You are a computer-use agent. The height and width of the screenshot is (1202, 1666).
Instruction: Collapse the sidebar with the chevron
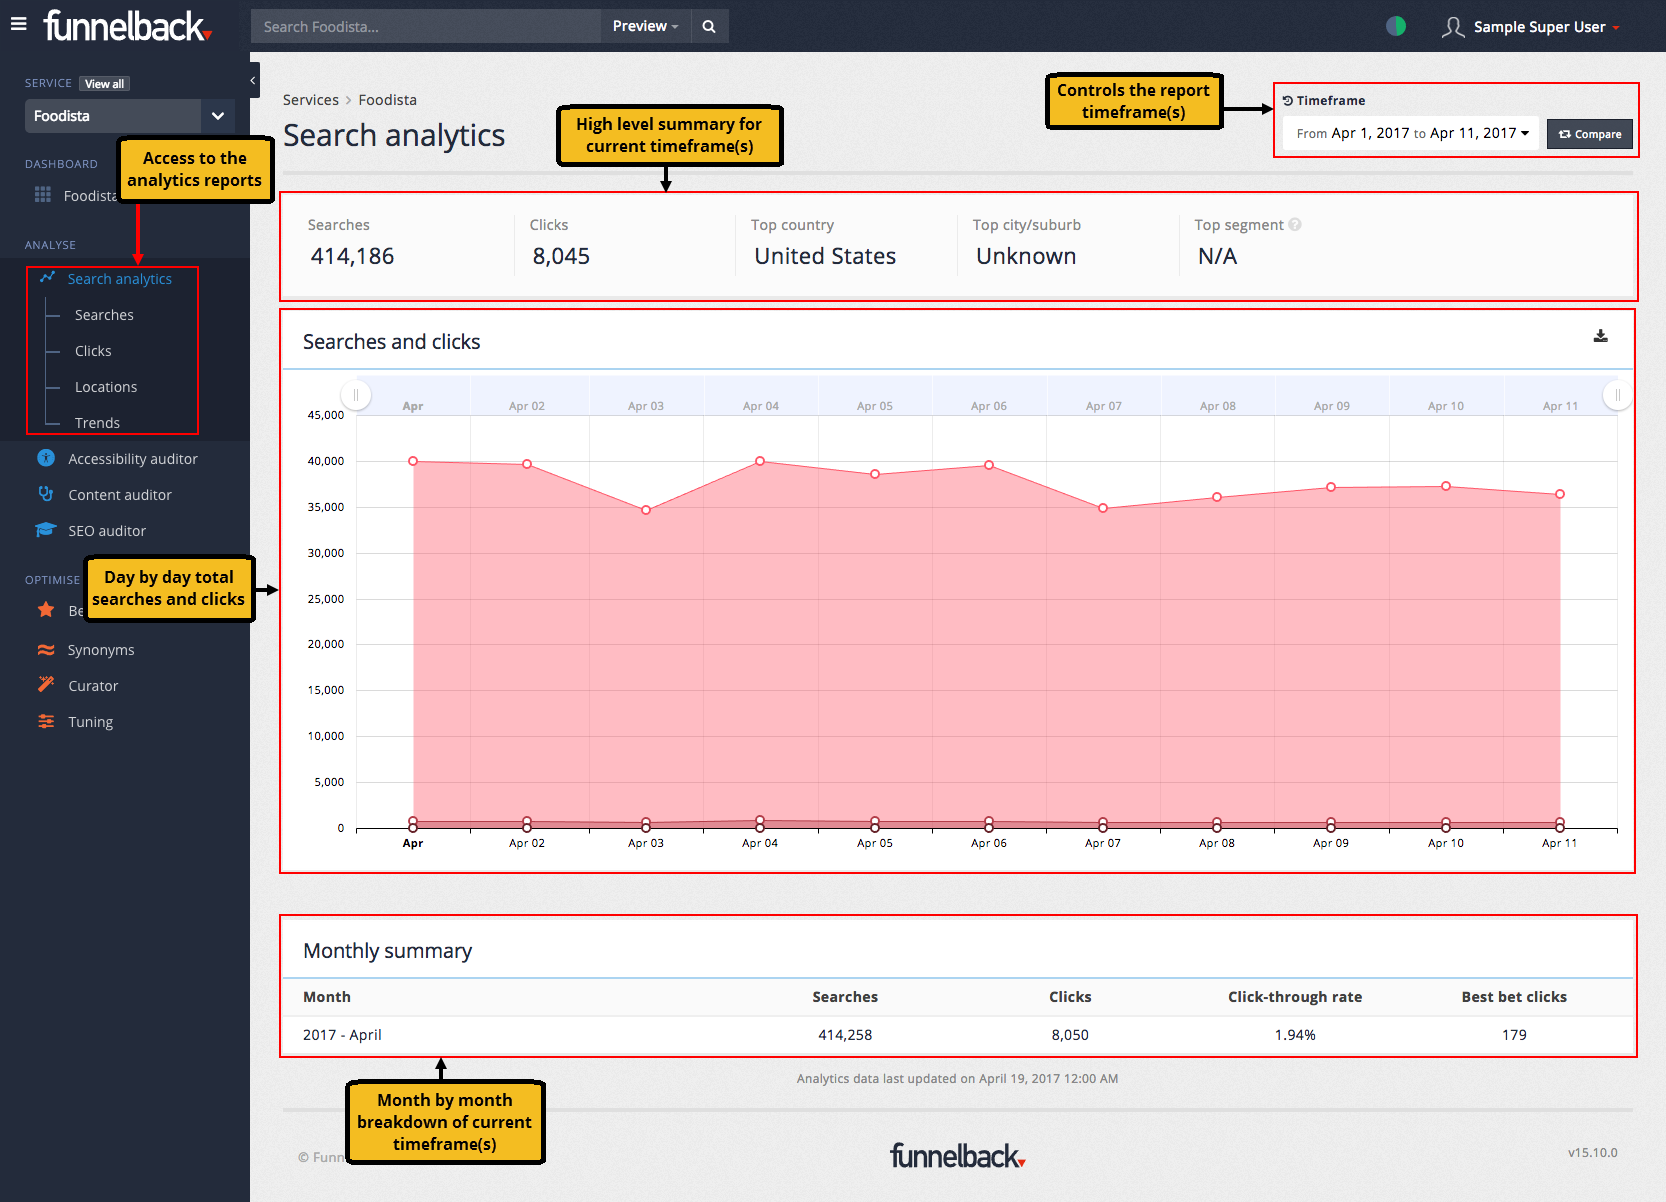tap(252, 80)
